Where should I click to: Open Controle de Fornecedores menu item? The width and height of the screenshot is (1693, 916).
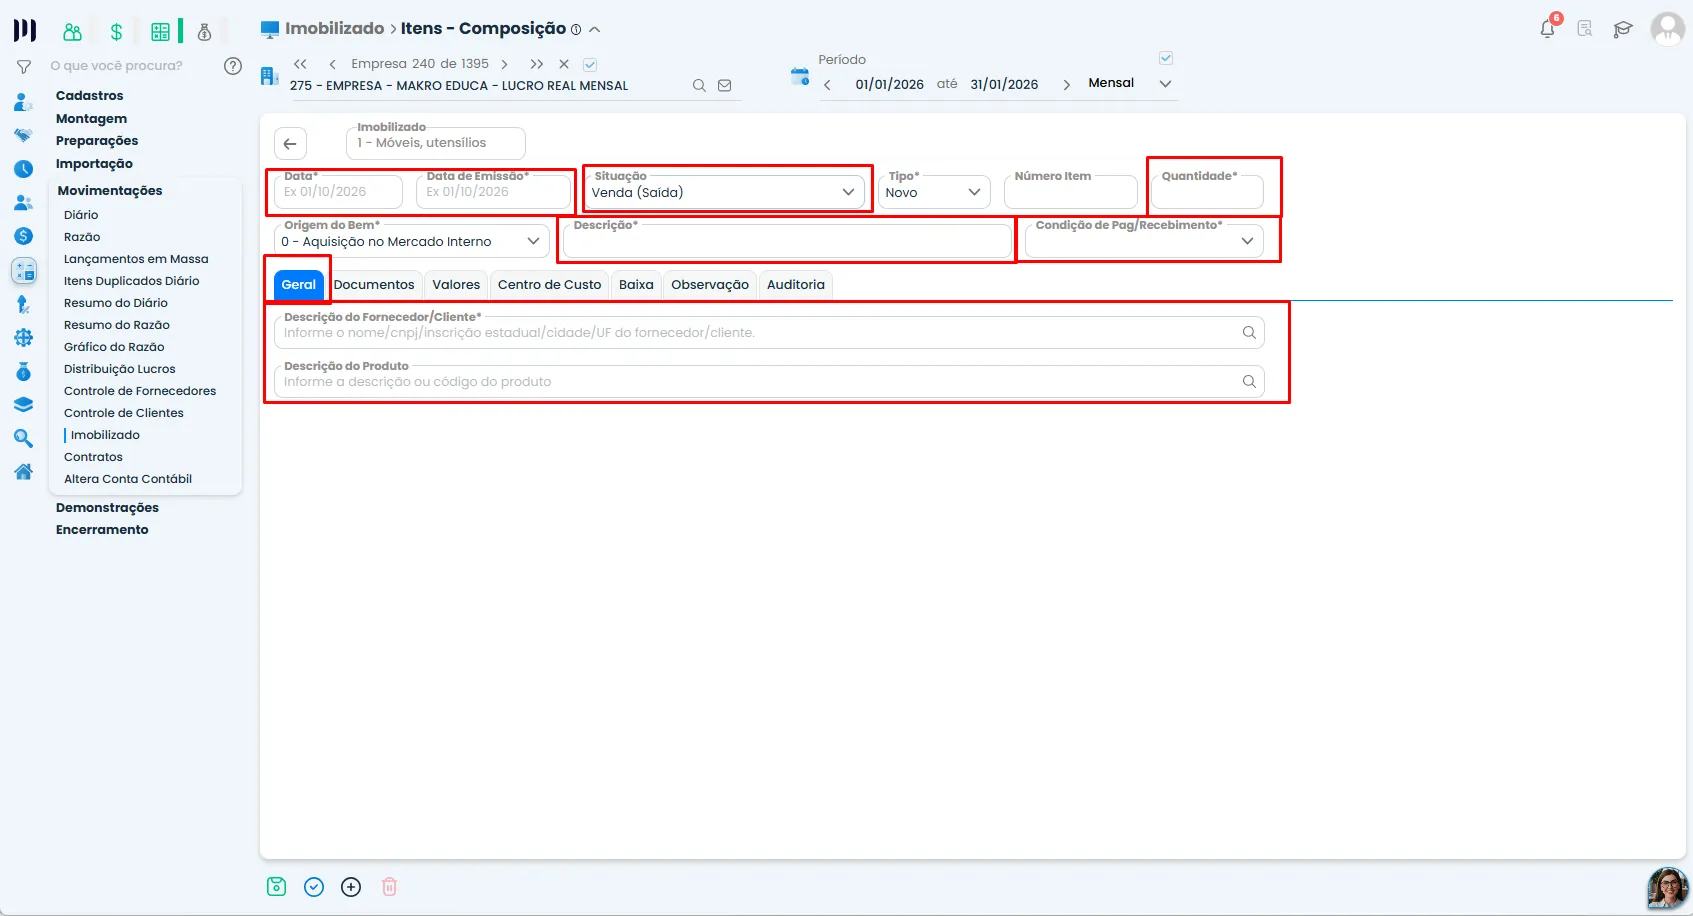(x=140, y=391)
